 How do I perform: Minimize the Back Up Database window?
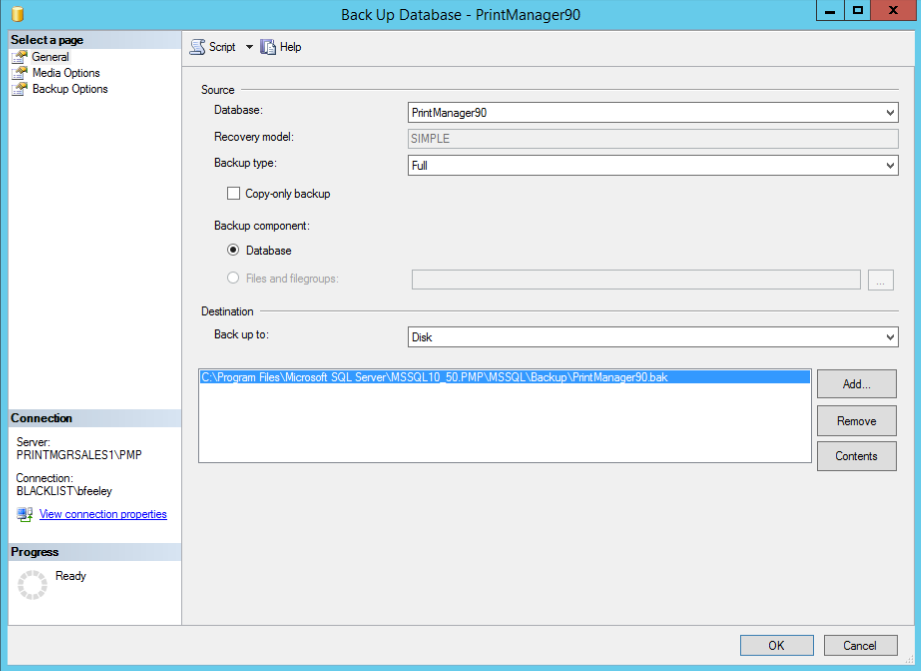tap(830, 11)
